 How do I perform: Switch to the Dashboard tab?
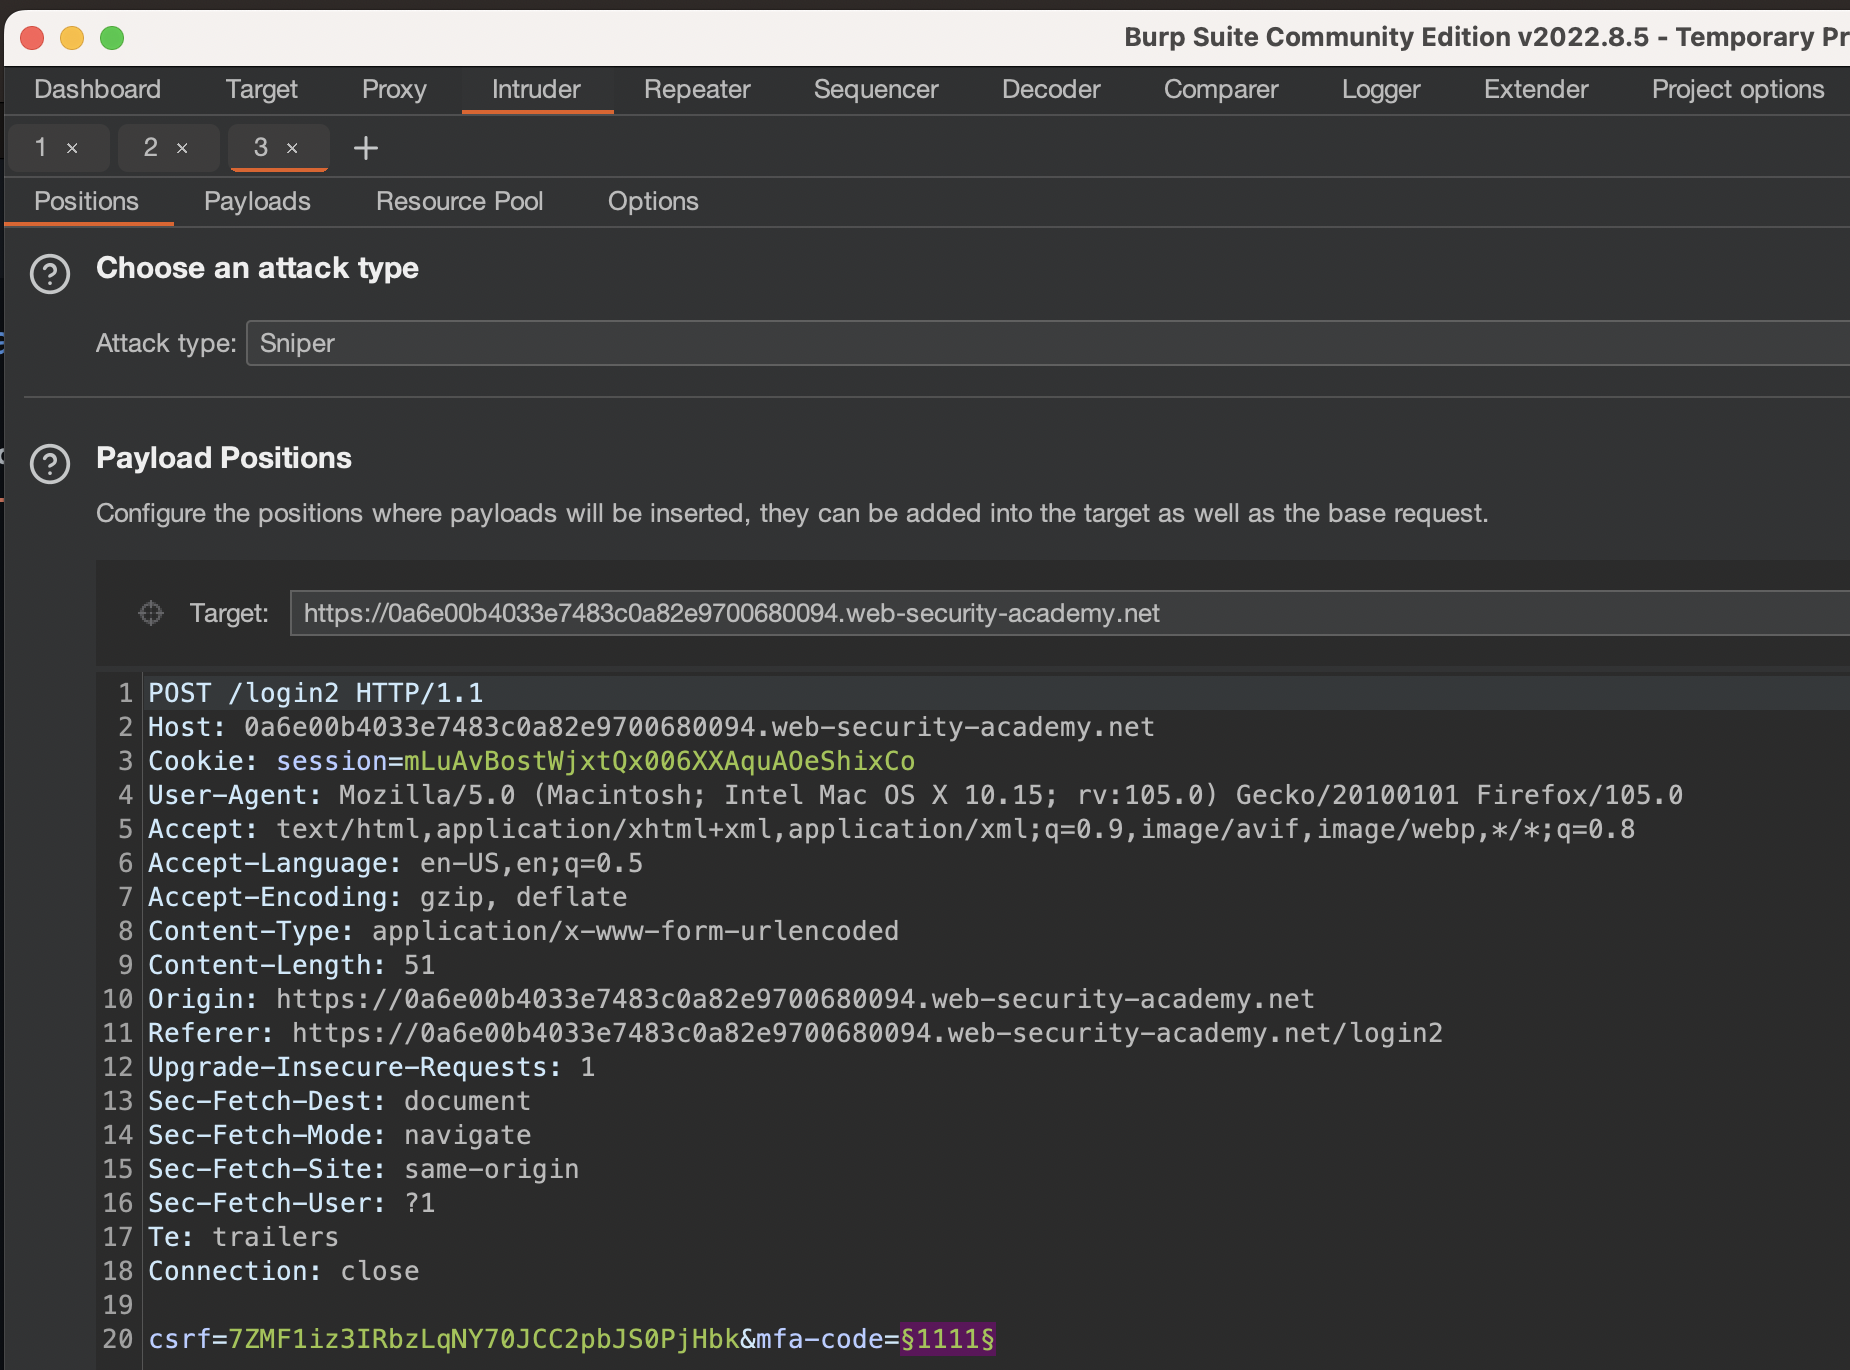pyautogui.click(x=97, y=90)
